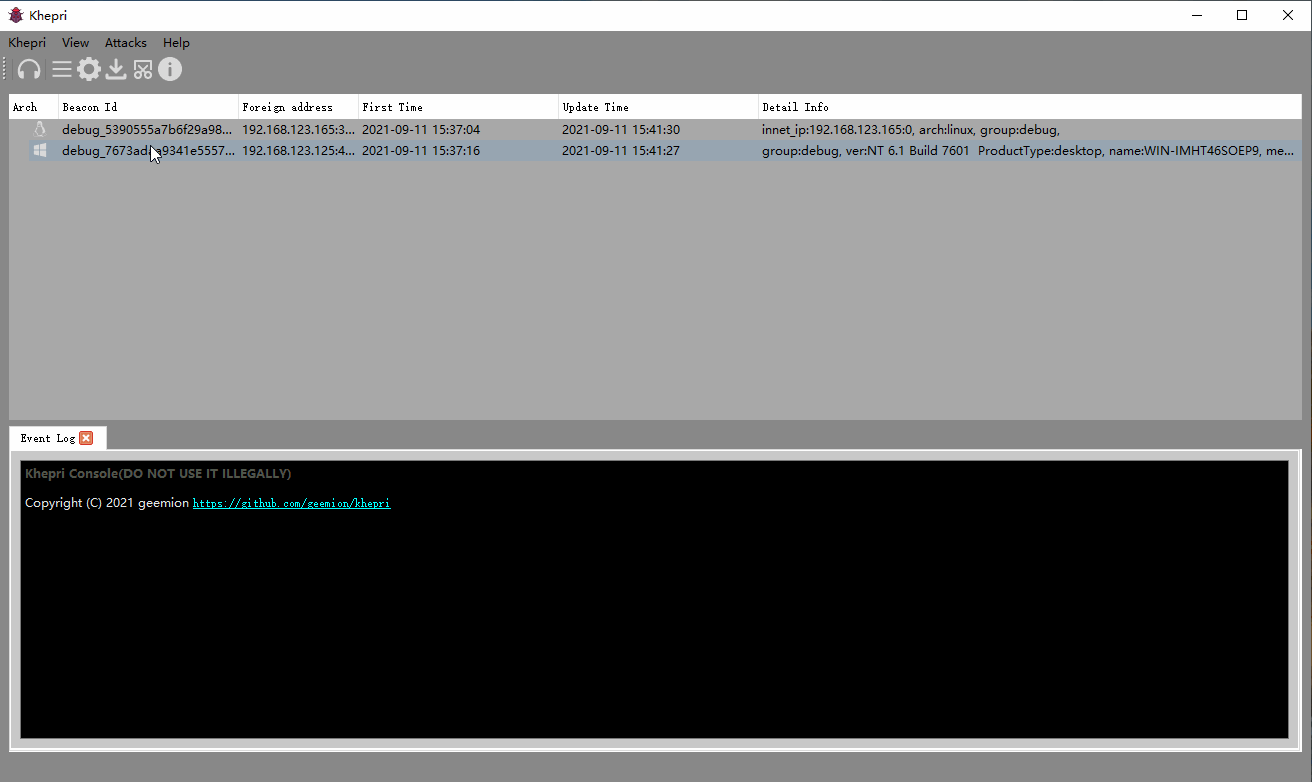Click the round info toolbar icon
Screen dimensions: 1312x782
tap(170, 69)
